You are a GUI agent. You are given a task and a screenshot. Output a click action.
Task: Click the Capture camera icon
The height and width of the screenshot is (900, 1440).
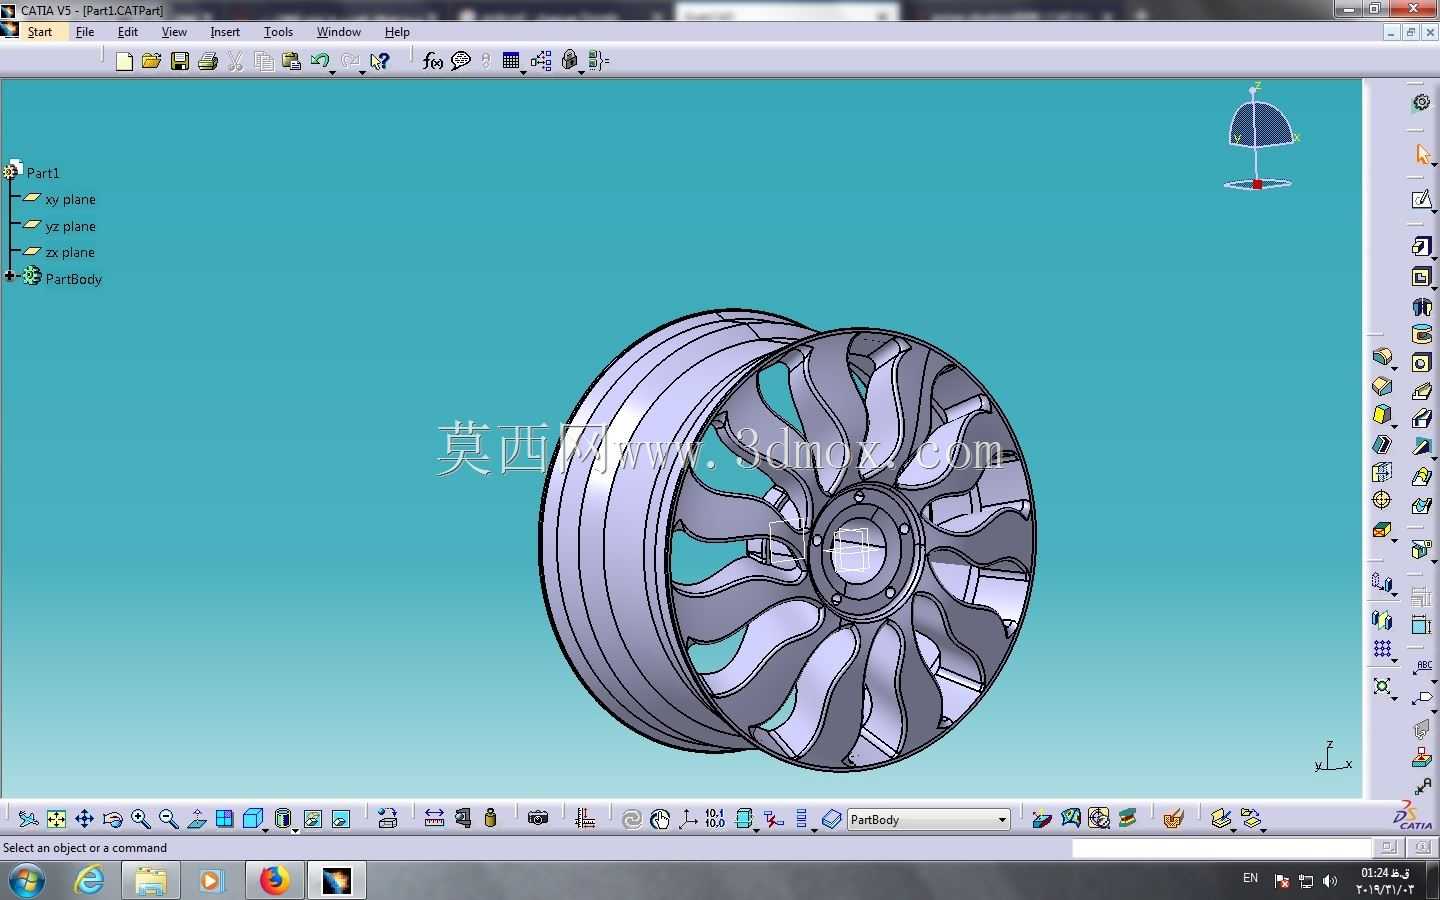click(538, 819)
